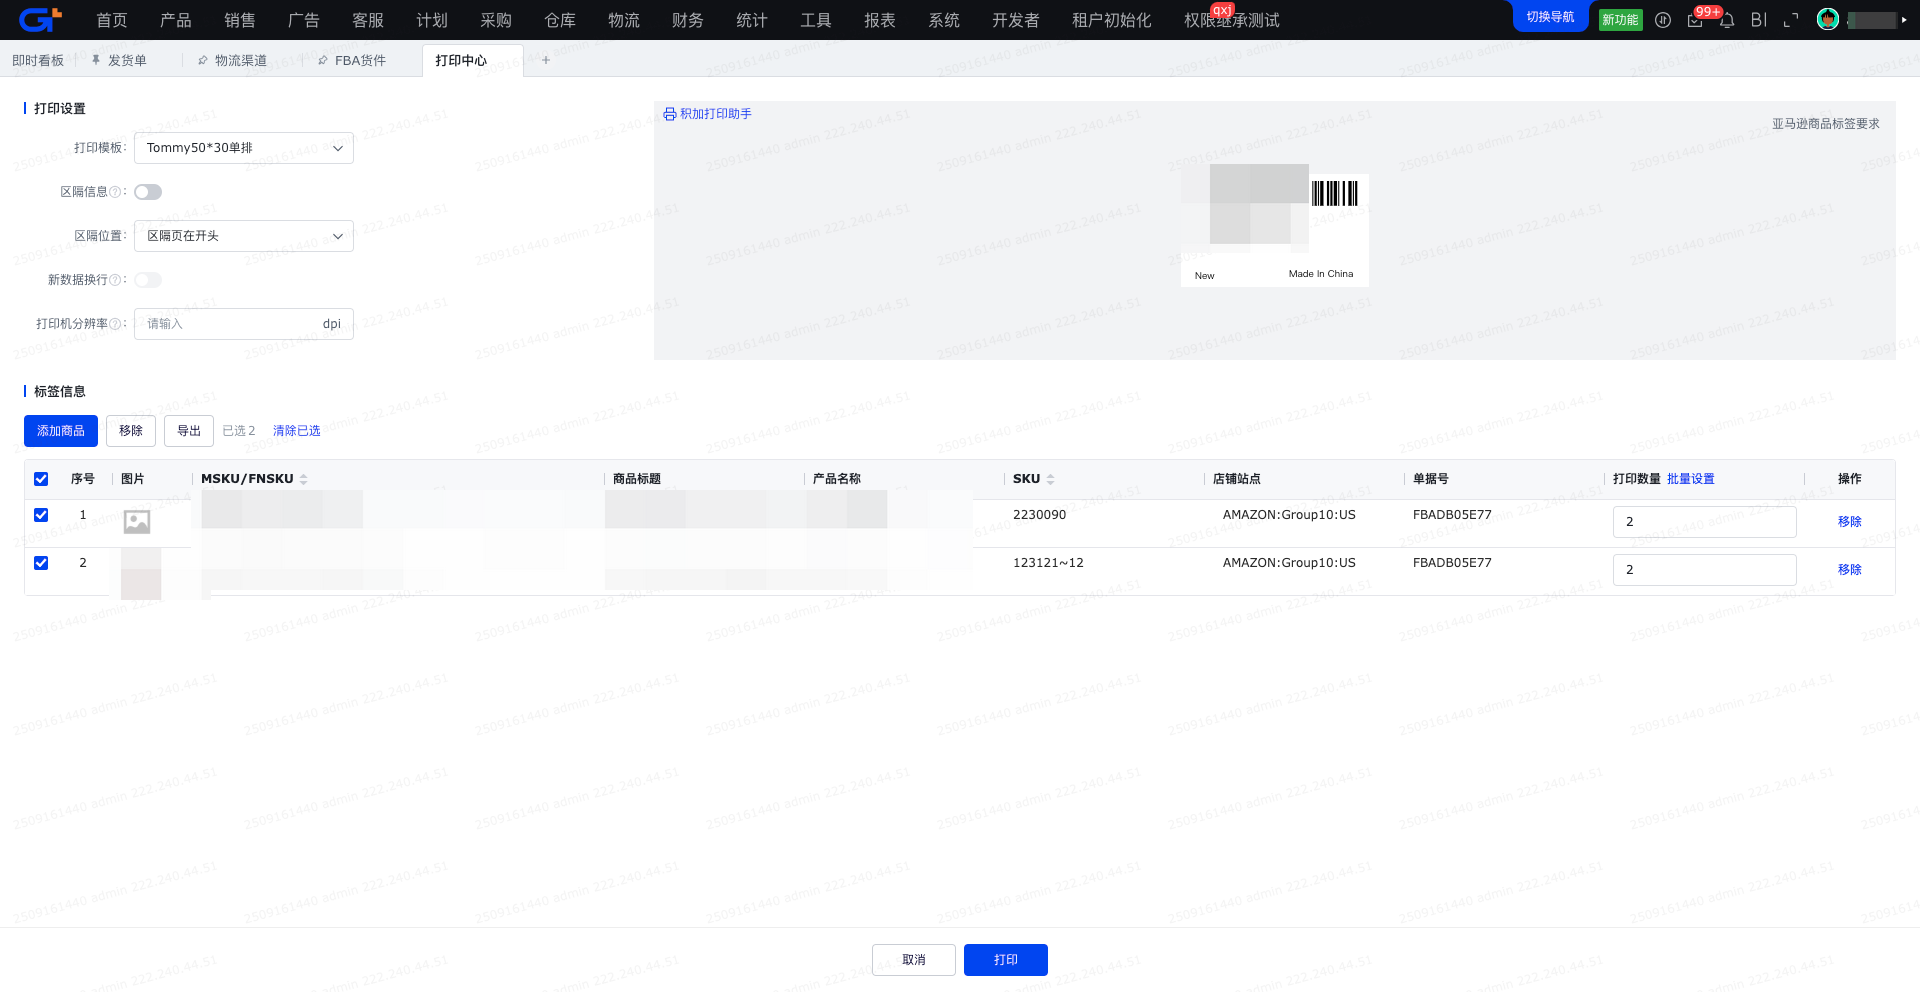Screen dimensions: 1920x992
Task: Click the pin icon on 物流渠道 tab
Action: [x=203, y=60]
